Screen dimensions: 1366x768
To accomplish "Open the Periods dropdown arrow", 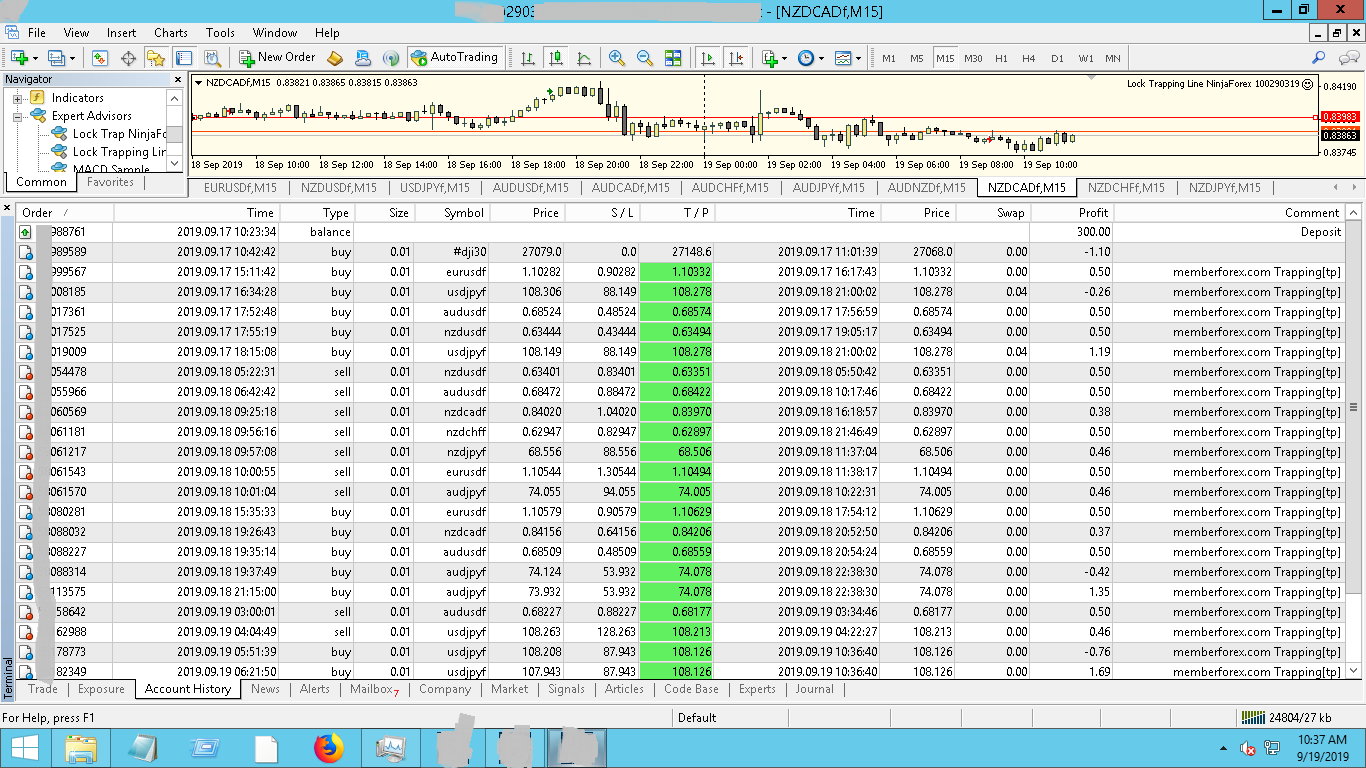I will tap(821, 58).
